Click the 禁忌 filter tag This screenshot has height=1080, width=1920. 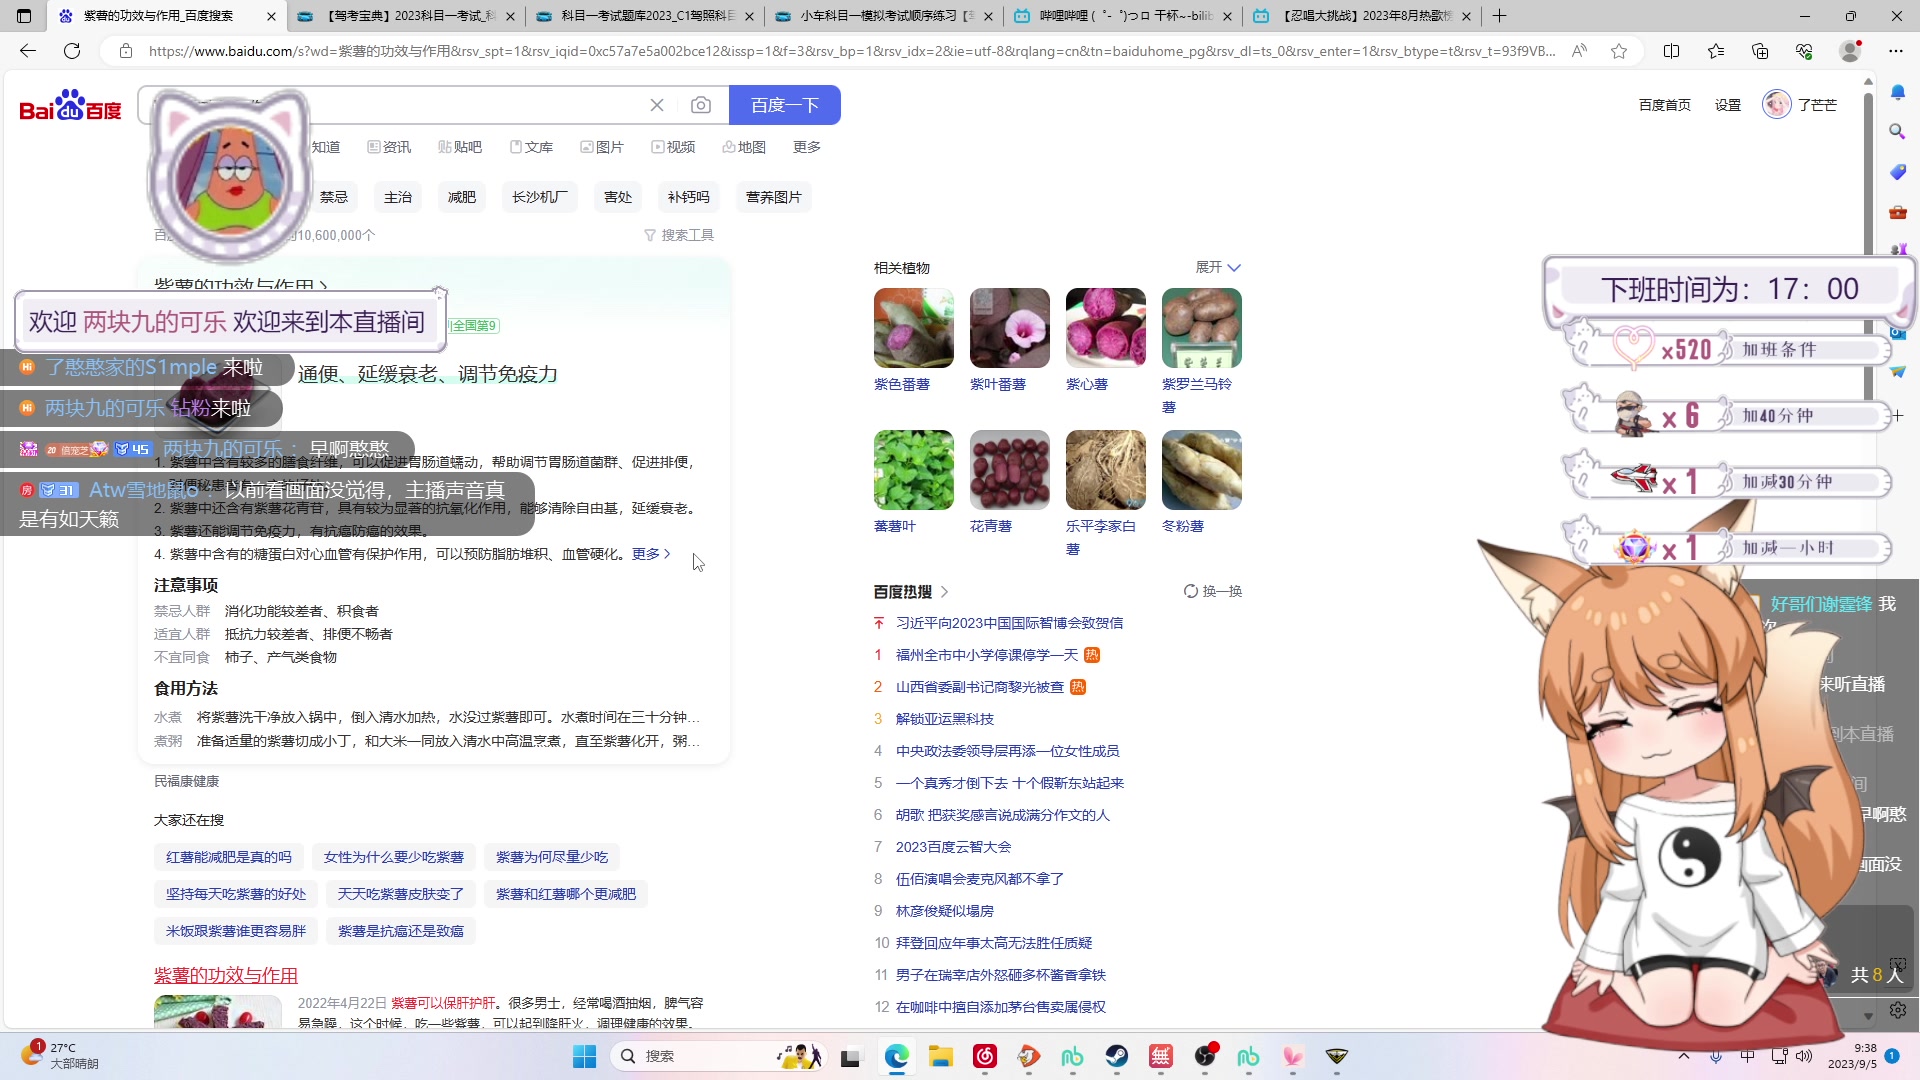pos(334,197)
